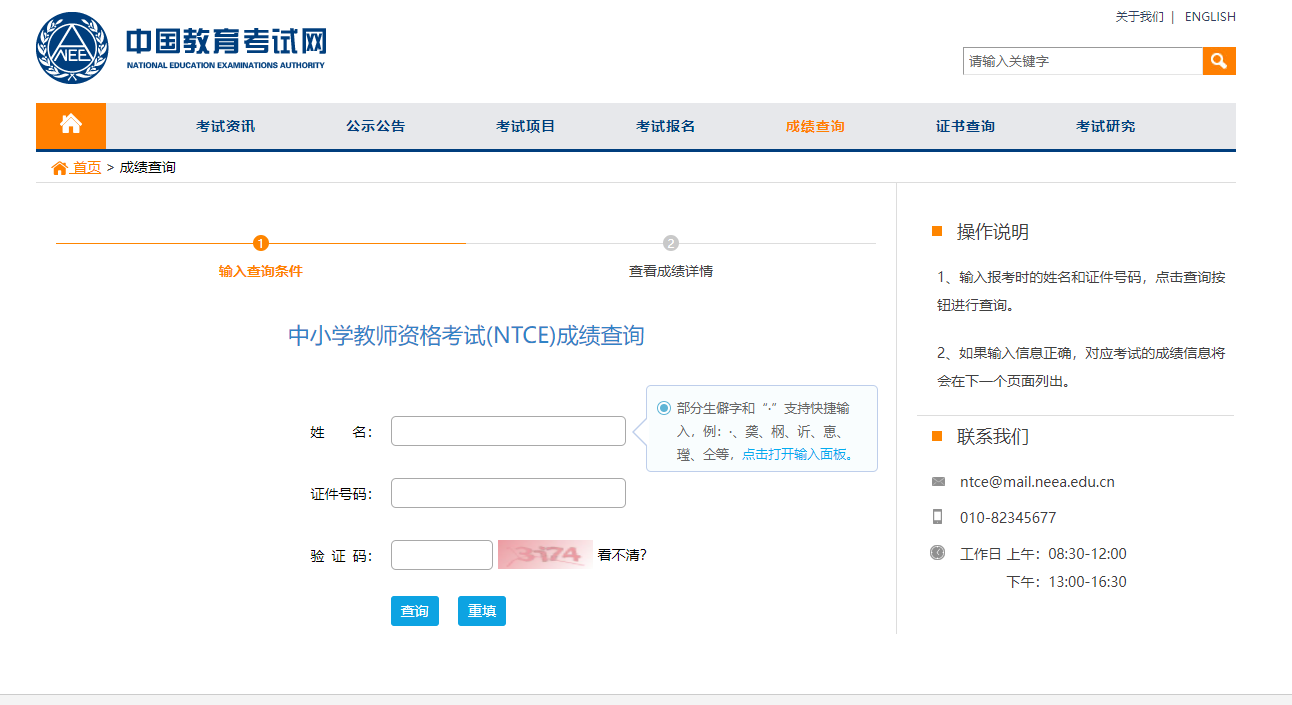Open the 证书查询 menu
The image size is (1292, 705).
click(x=966, y=126)
